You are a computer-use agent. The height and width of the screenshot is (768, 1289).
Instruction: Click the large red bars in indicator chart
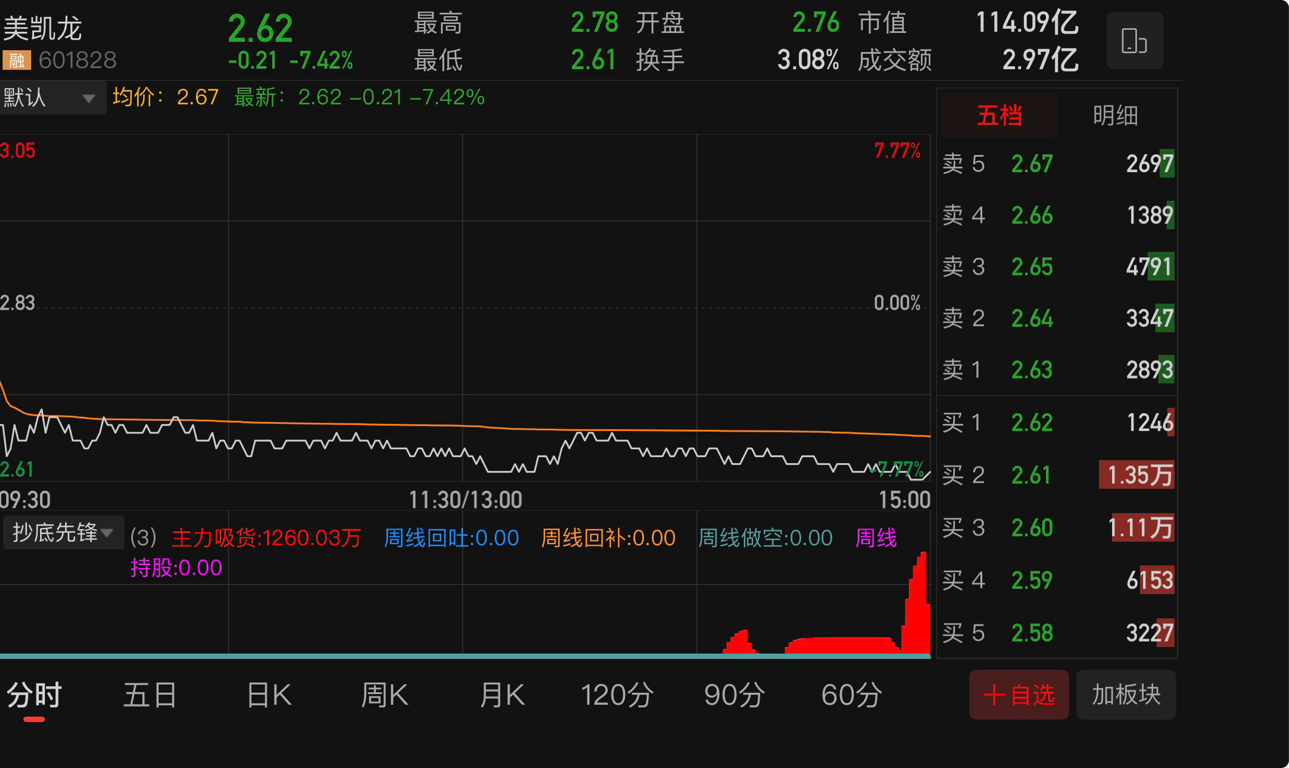915,604
